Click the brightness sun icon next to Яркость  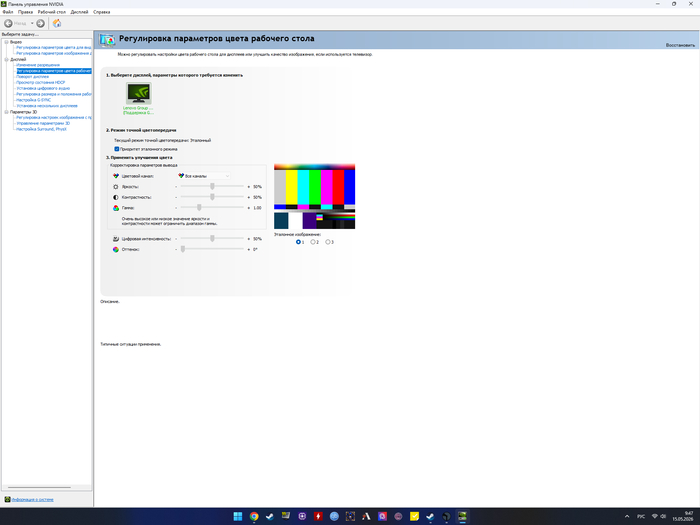click(x=116, y=187)
